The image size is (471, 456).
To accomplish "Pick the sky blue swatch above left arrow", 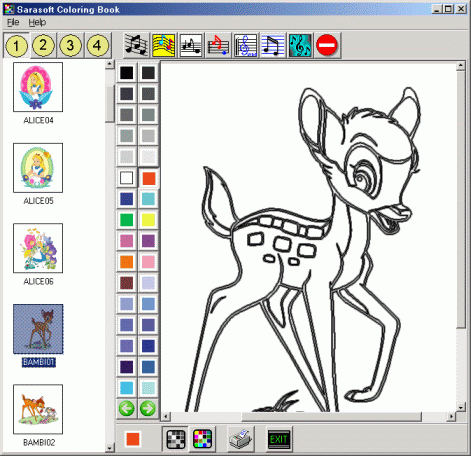I will tap(126, 388).
